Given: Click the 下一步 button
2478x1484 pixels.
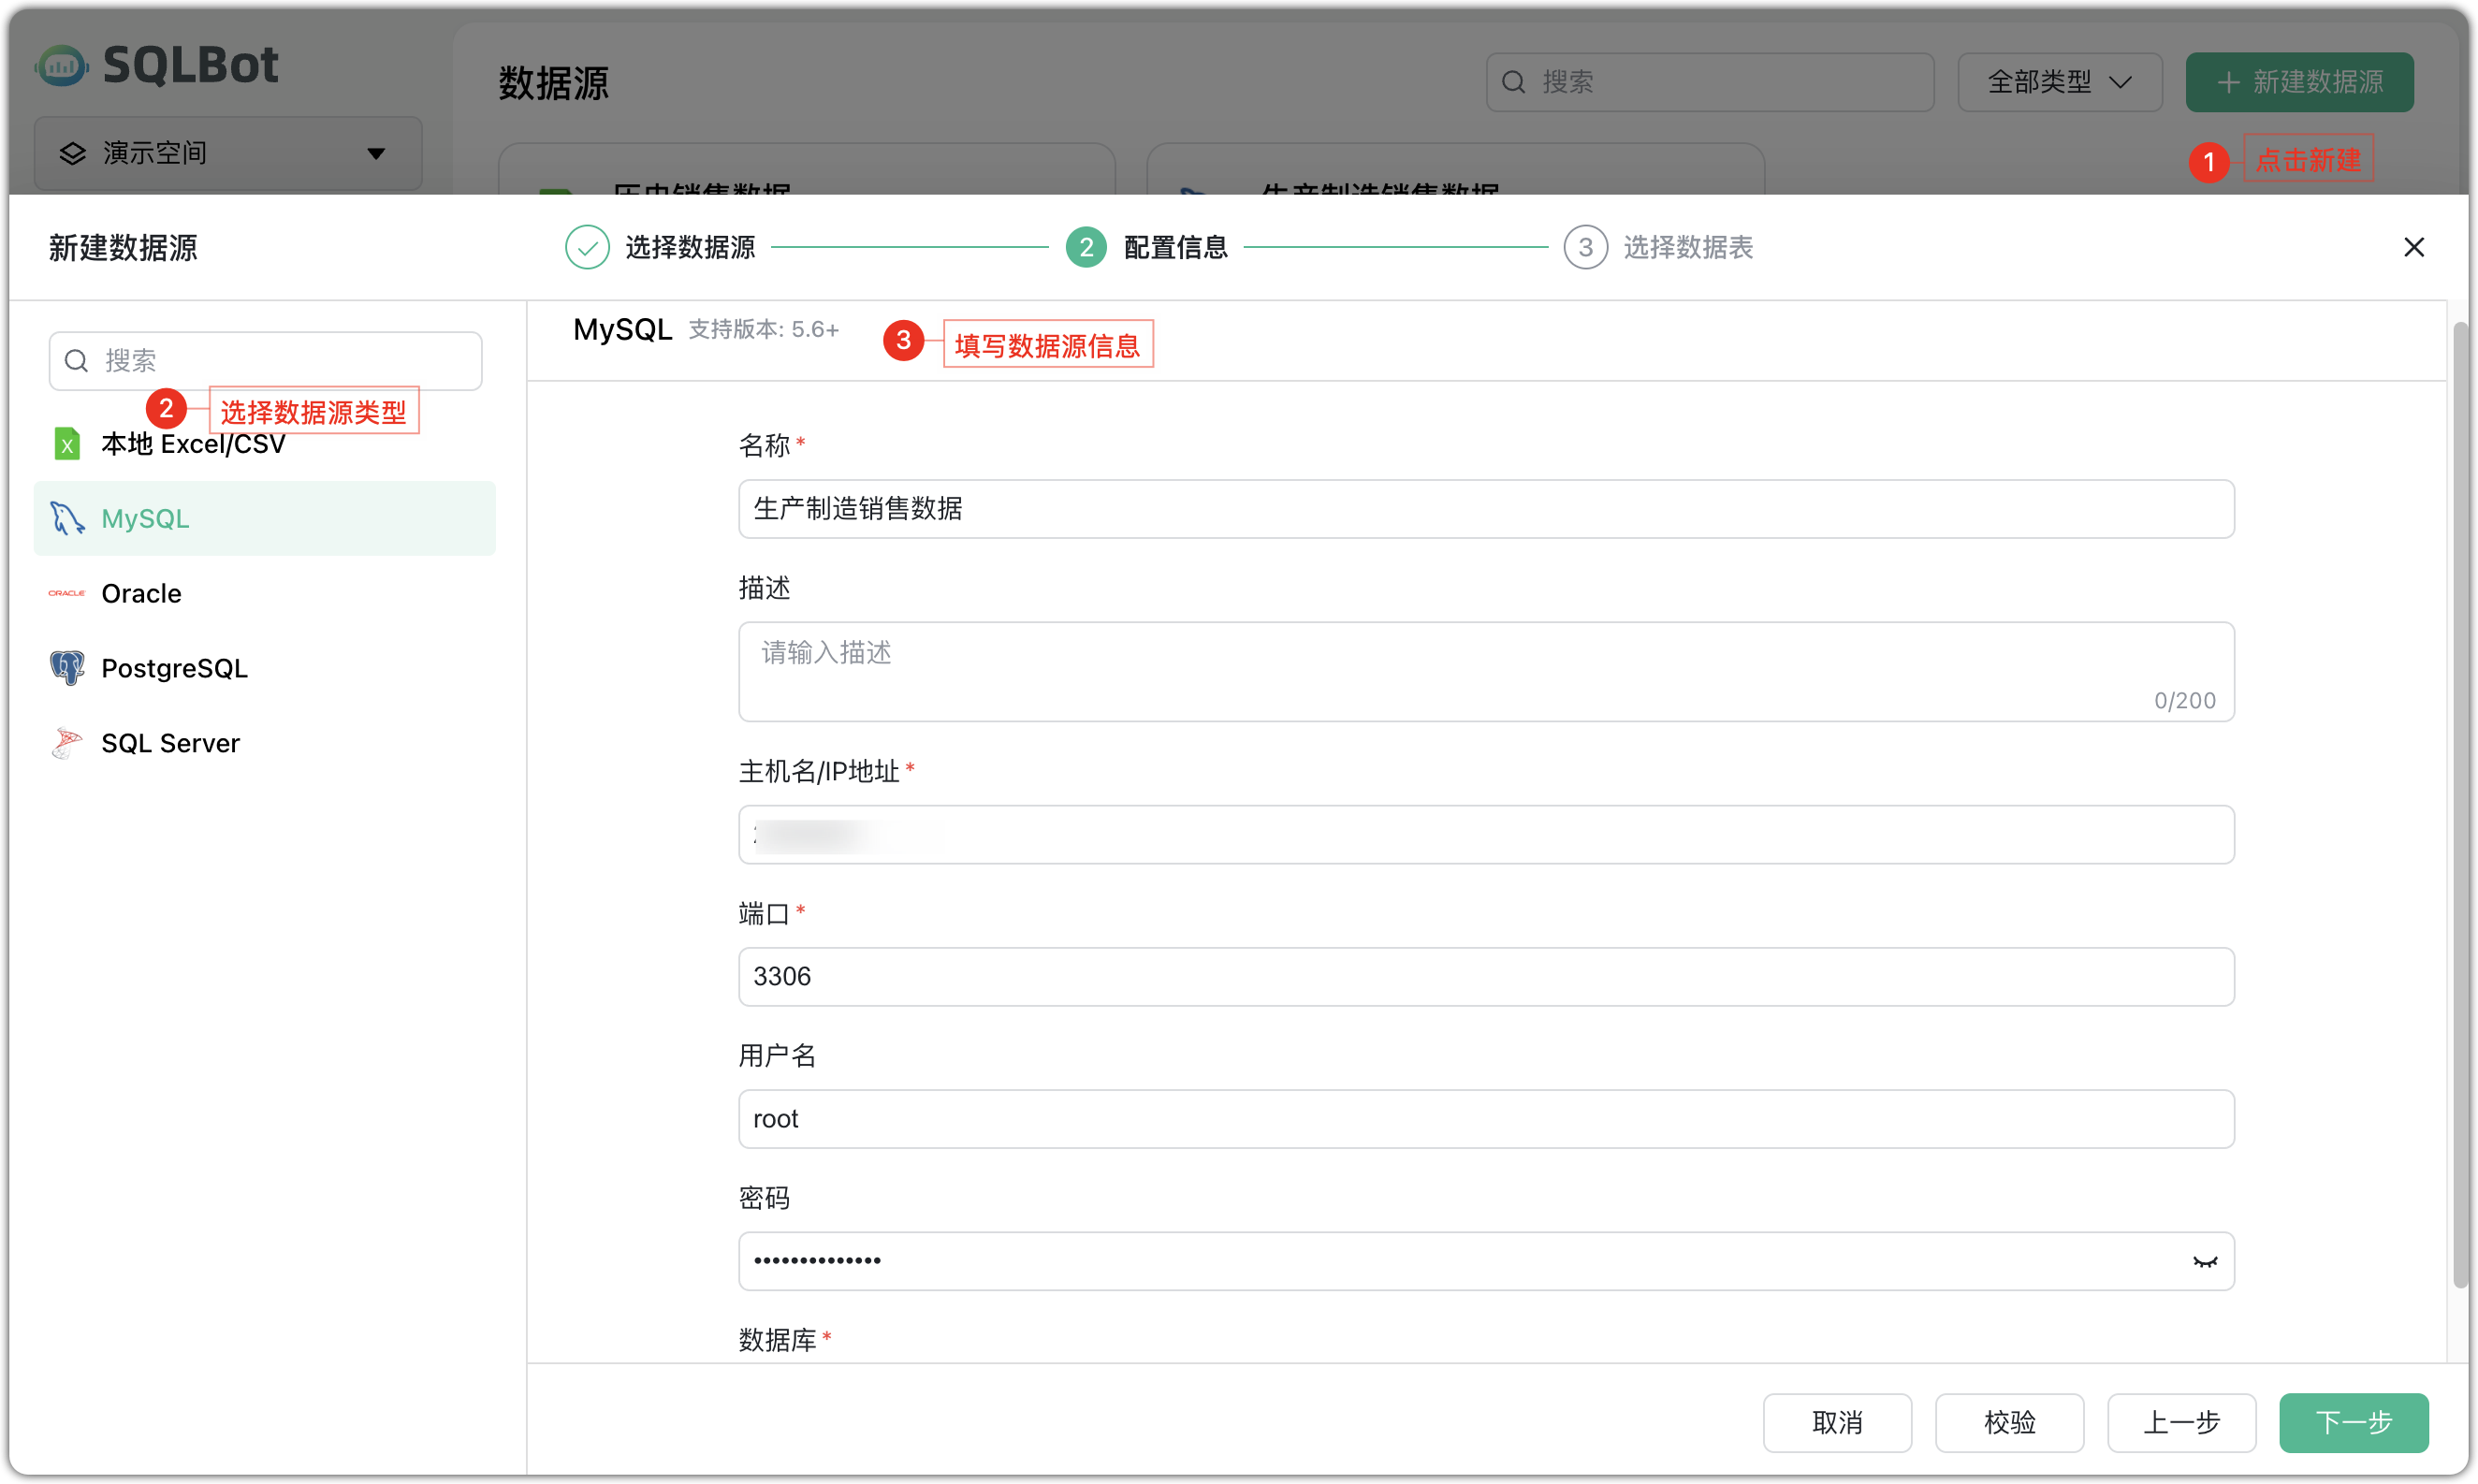Looking at the screenshot, I should click(x=2353, y=1423).
